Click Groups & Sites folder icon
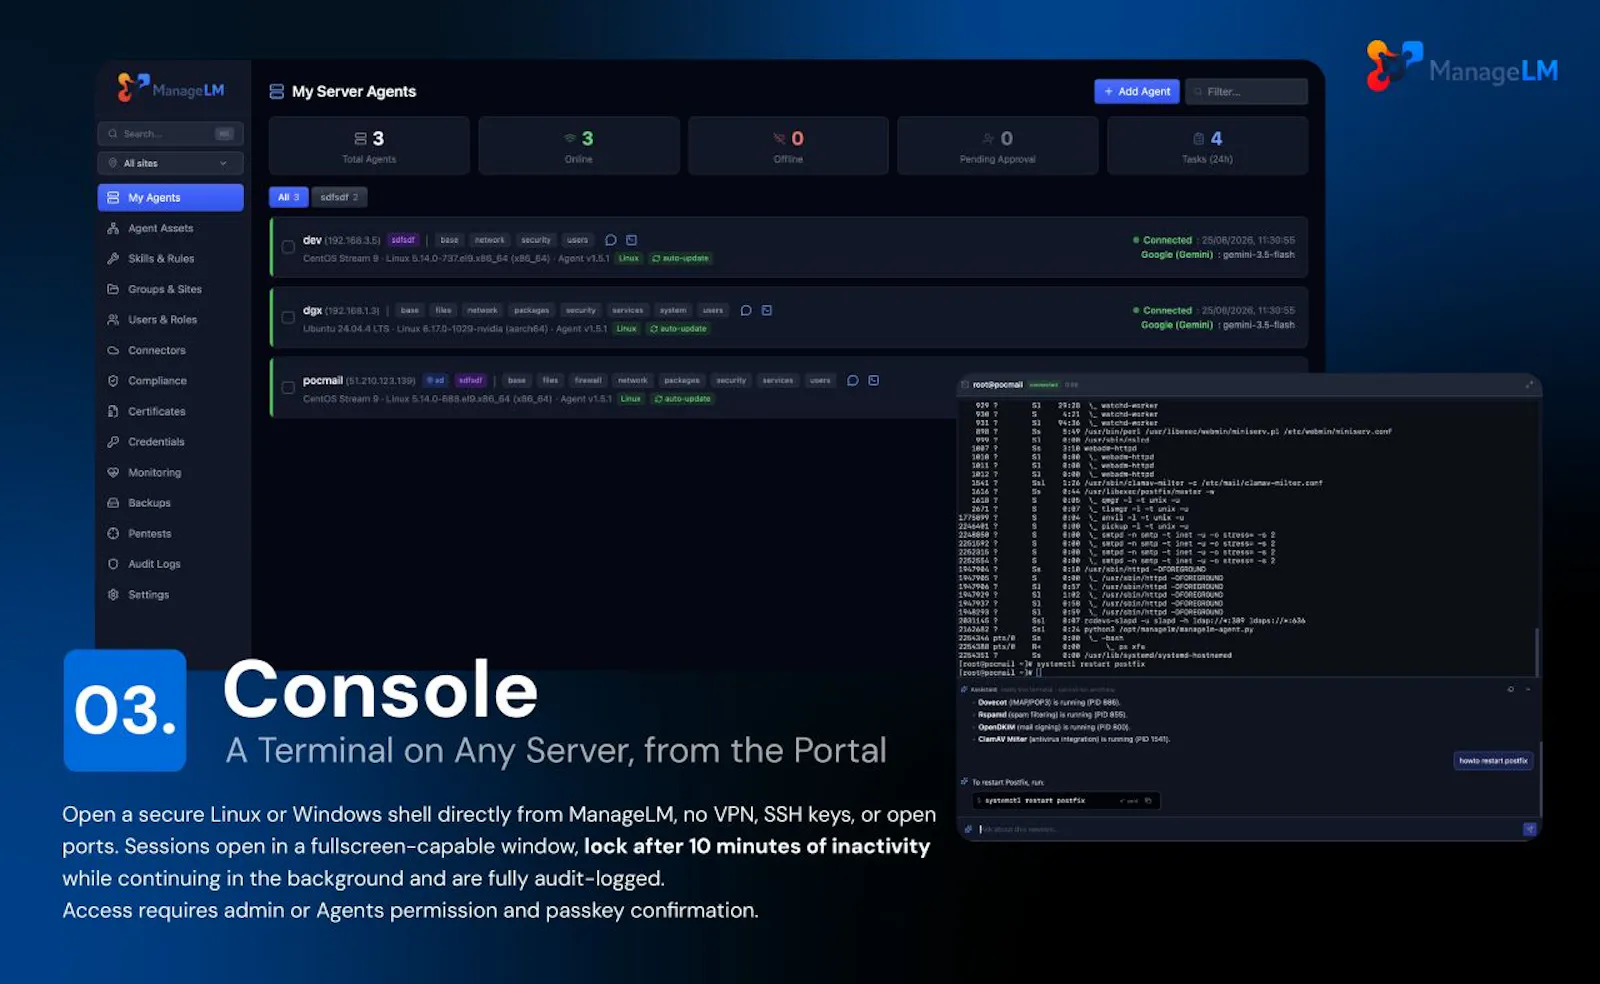The width and height of the screenshot is (1600, 984). pos(113,289)
